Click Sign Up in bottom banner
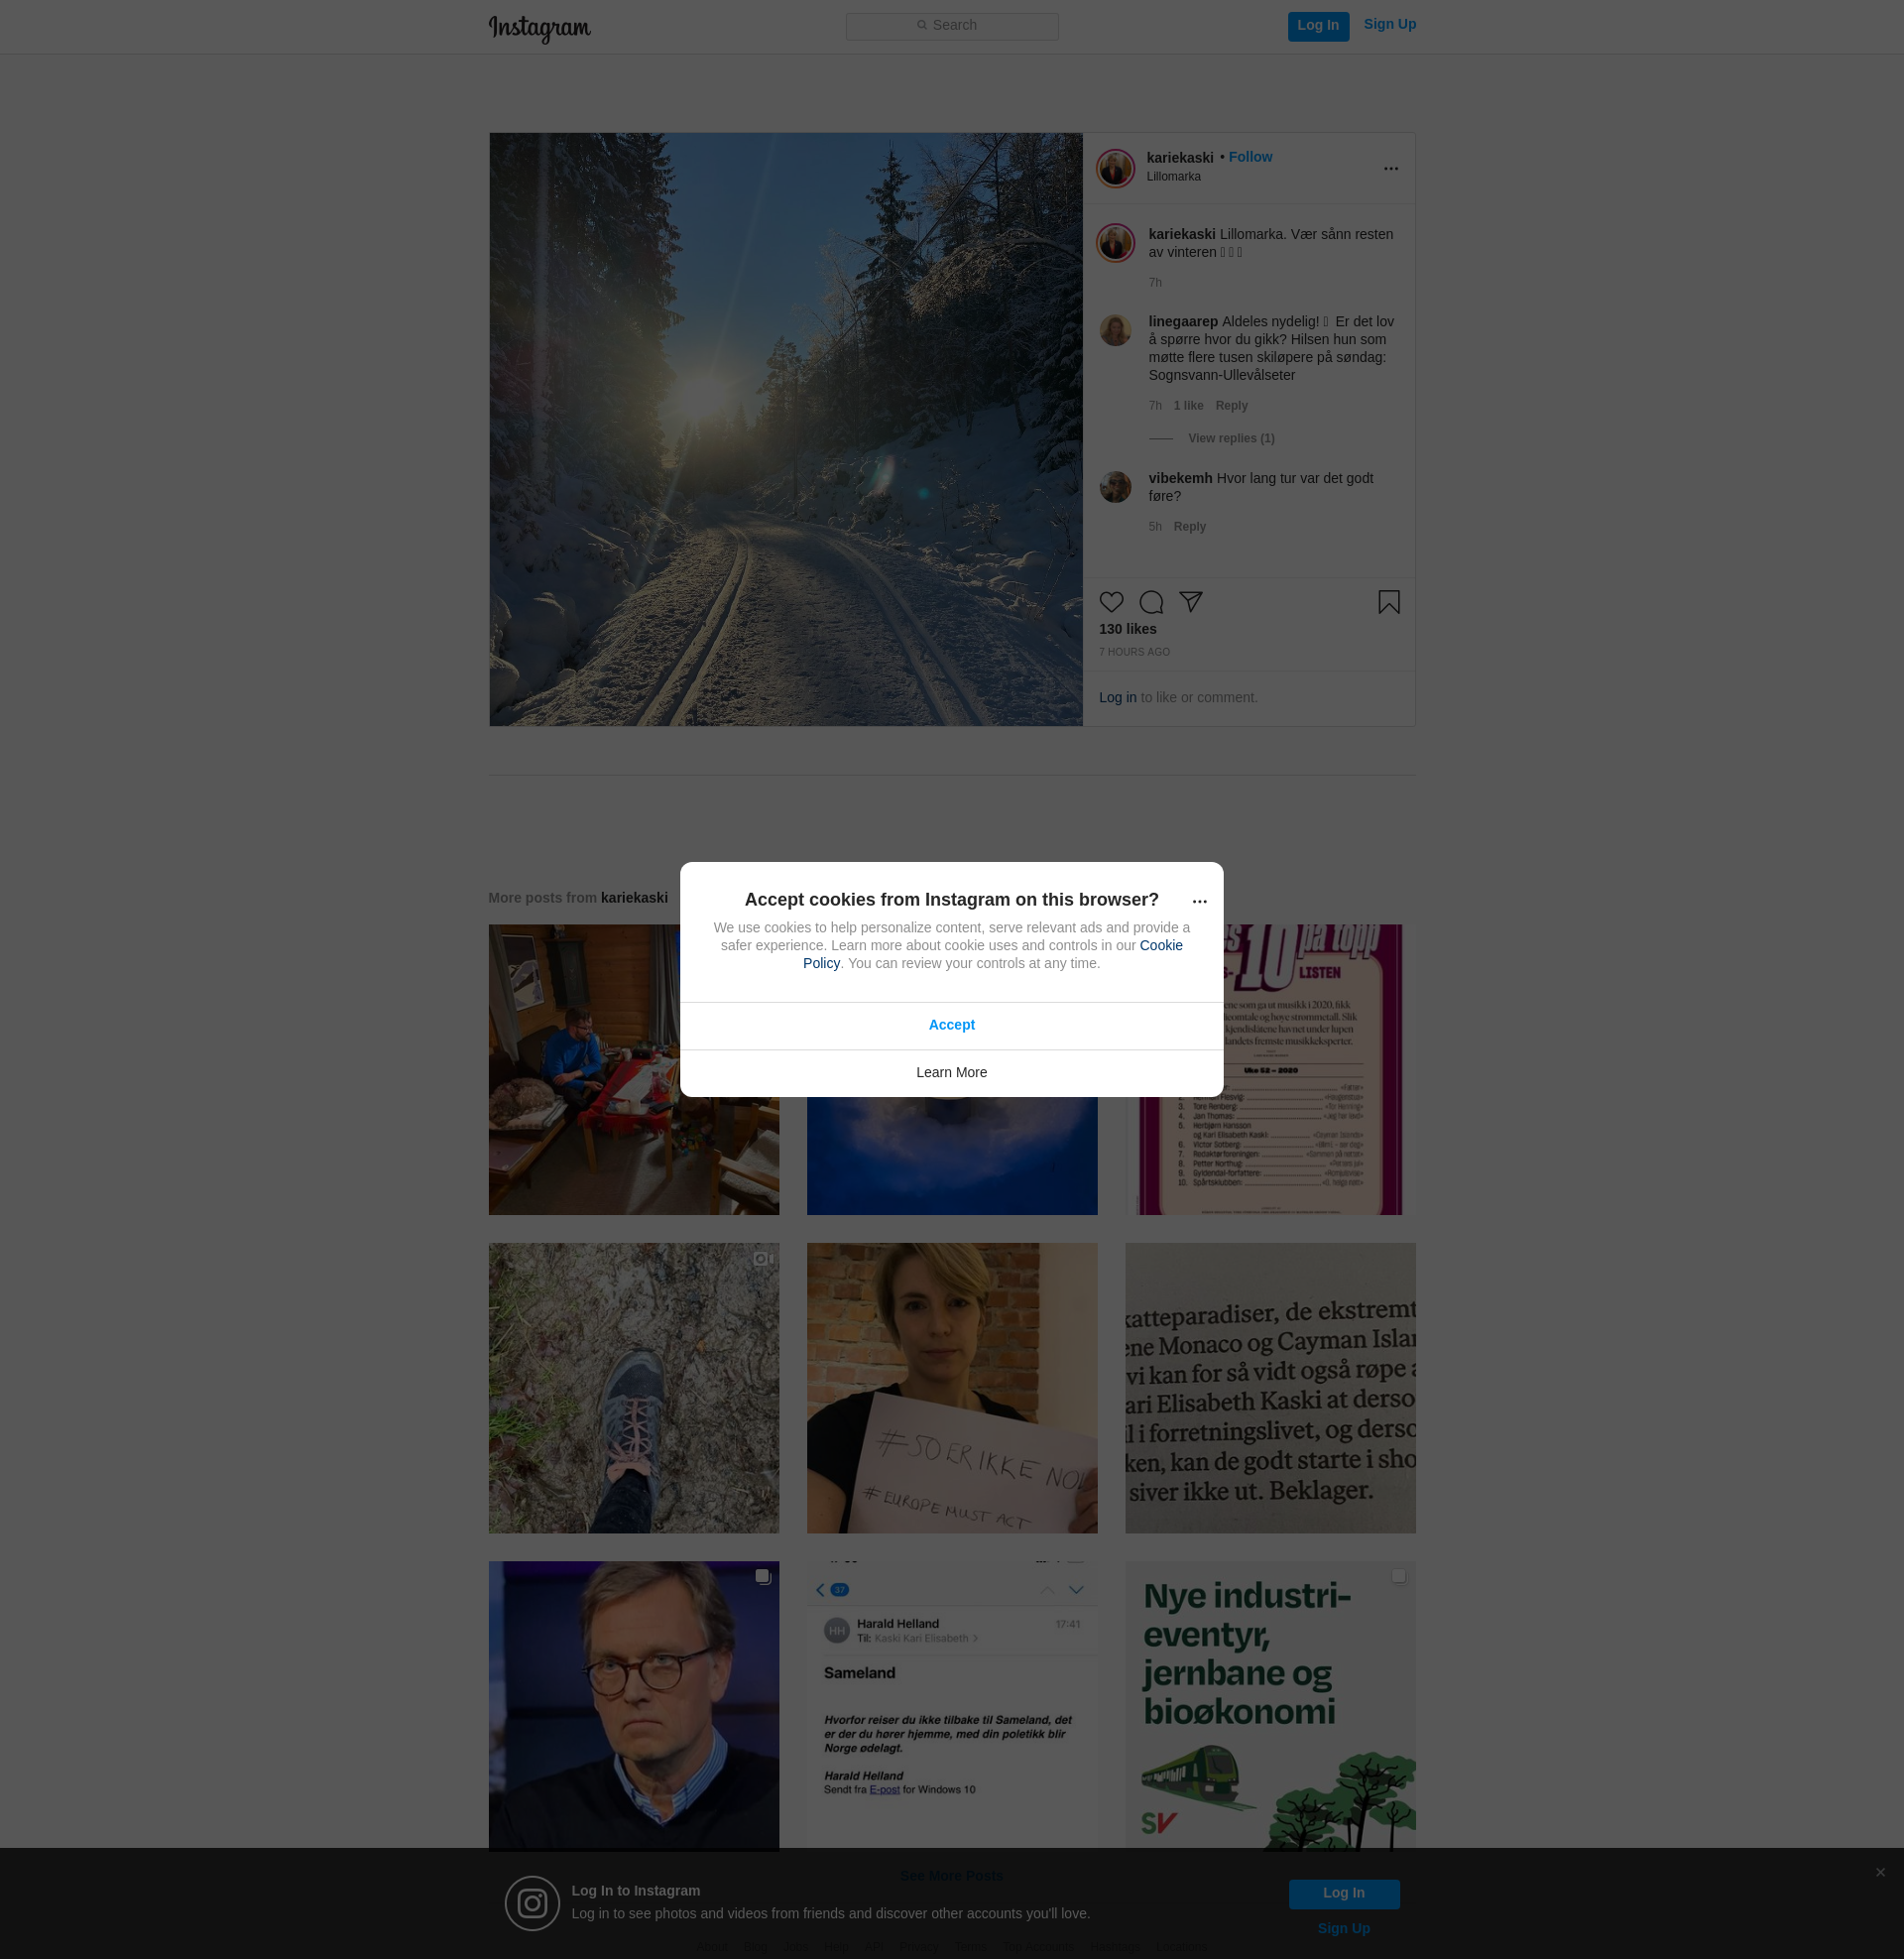1904x1959 pixels. click(x=1343, y=1928)
